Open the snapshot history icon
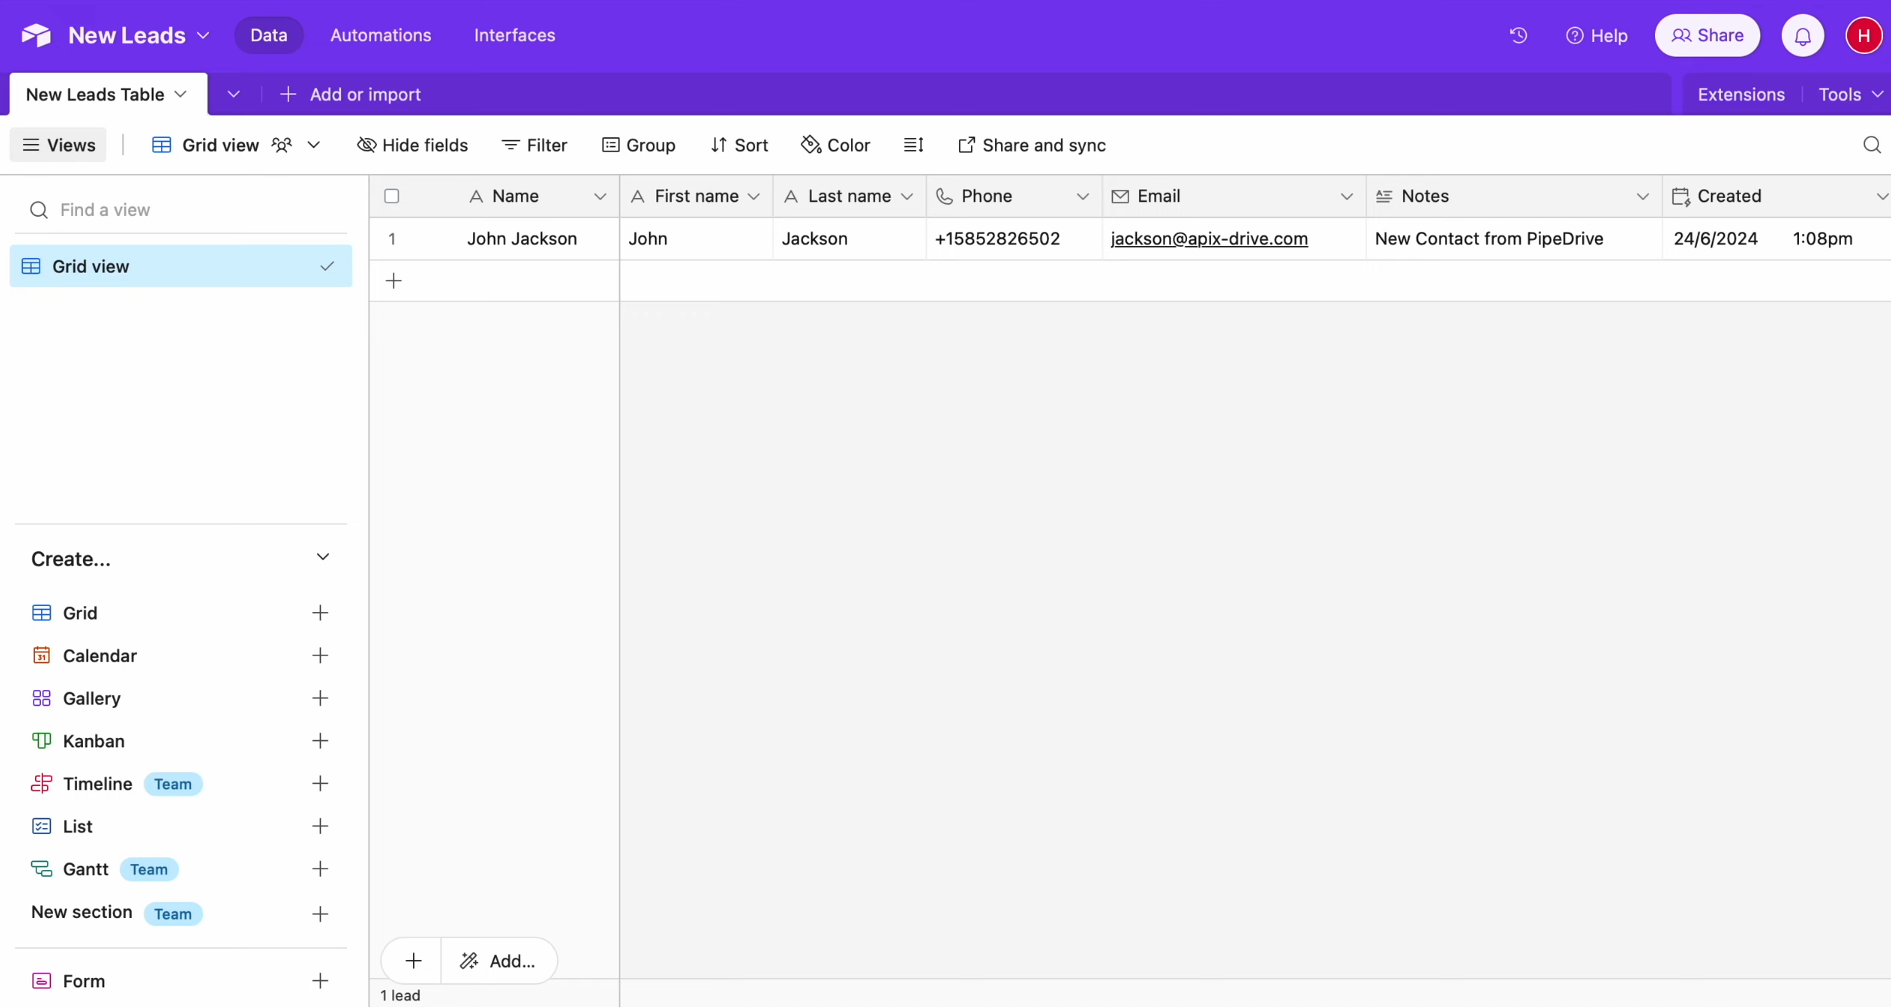Image resolution: width=1891 pixels, height=1007 pixels. pyautogui.click(x=1517, y=35)
